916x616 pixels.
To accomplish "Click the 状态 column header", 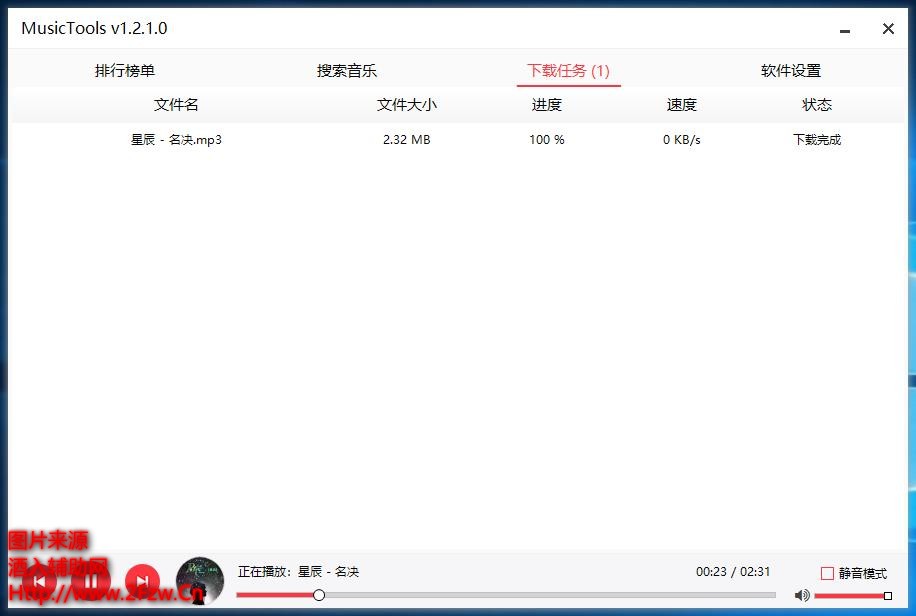I will pos(817,105).
